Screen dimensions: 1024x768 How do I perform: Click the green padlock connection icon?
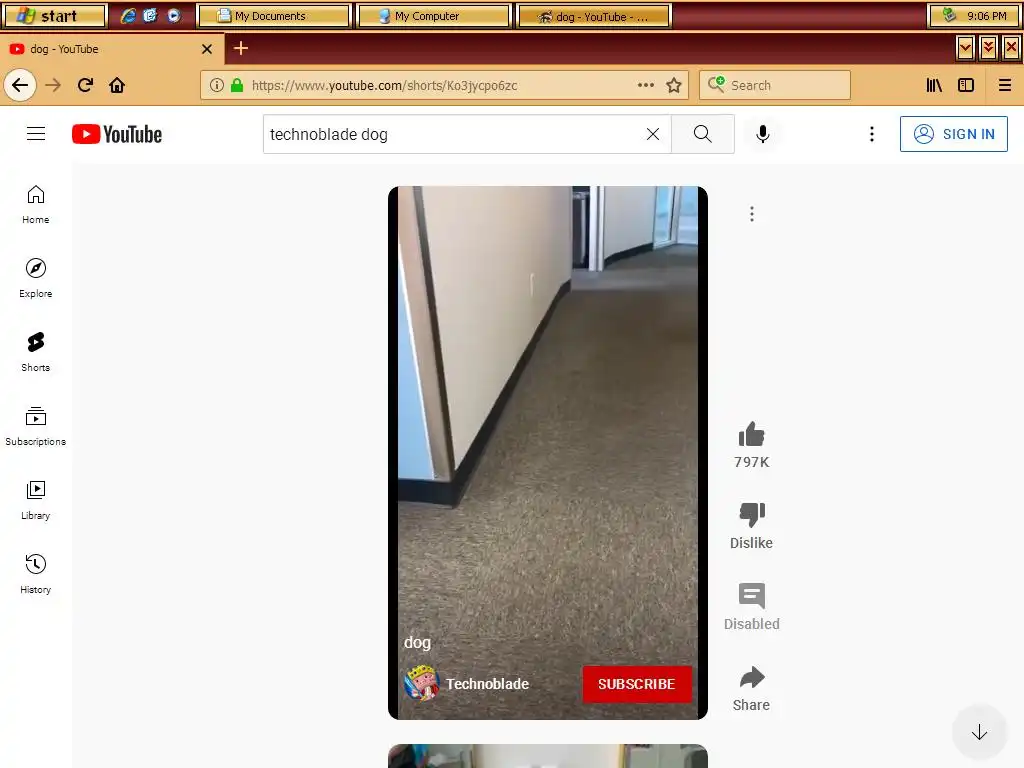pyautogui.click(x=237, y=85)
